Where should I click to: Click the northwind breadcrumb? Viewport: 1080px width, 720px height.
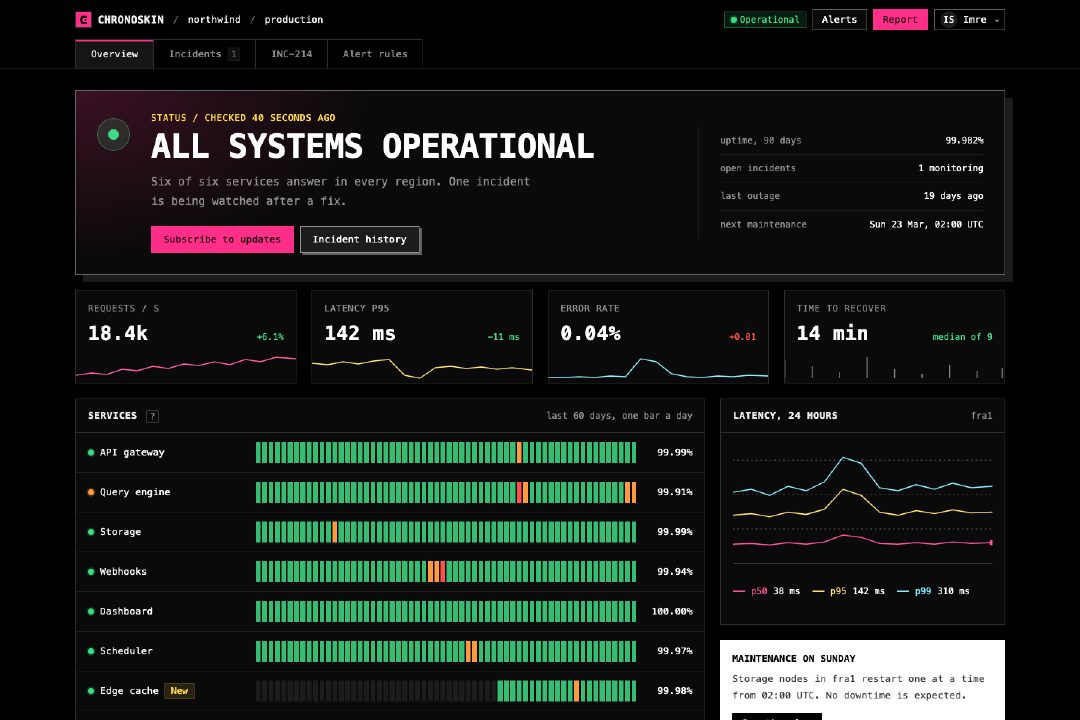pos(214,19)
